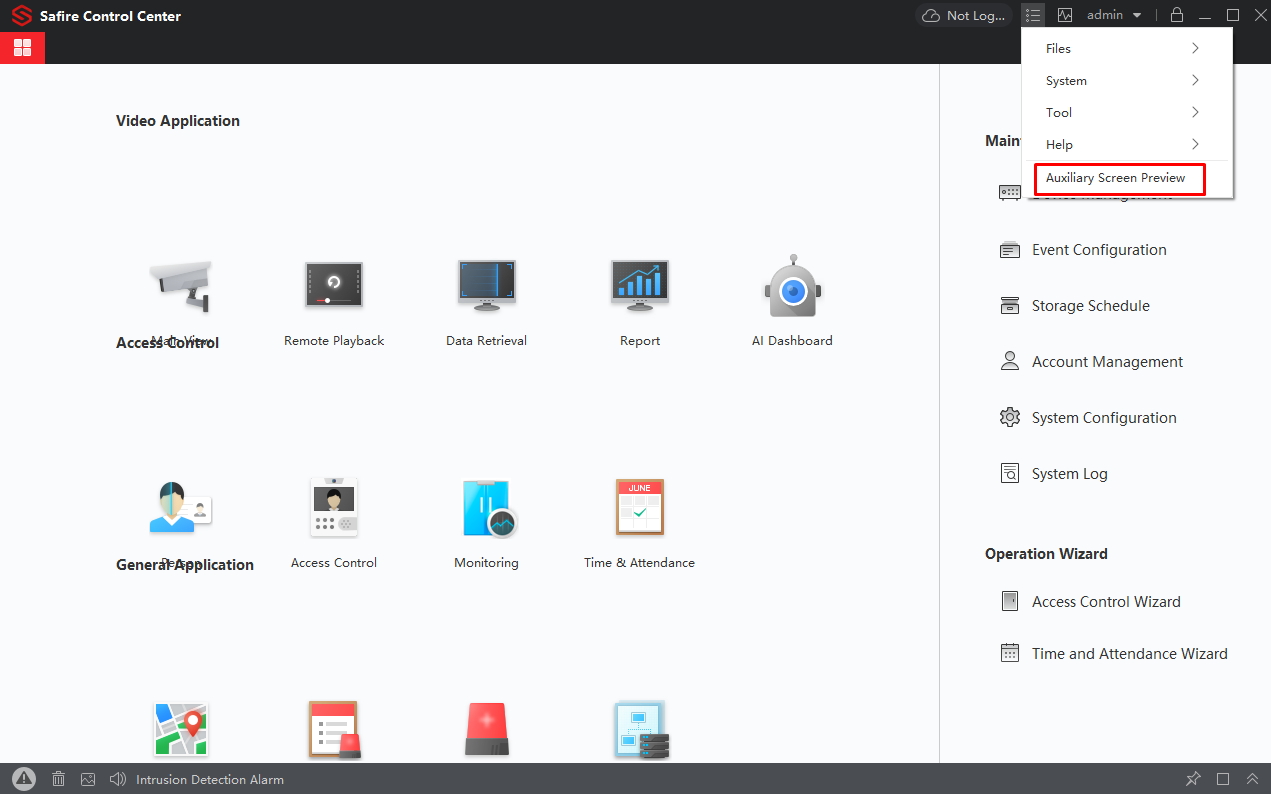Open the Report module

pyautogui.click(x=640, y=286)
